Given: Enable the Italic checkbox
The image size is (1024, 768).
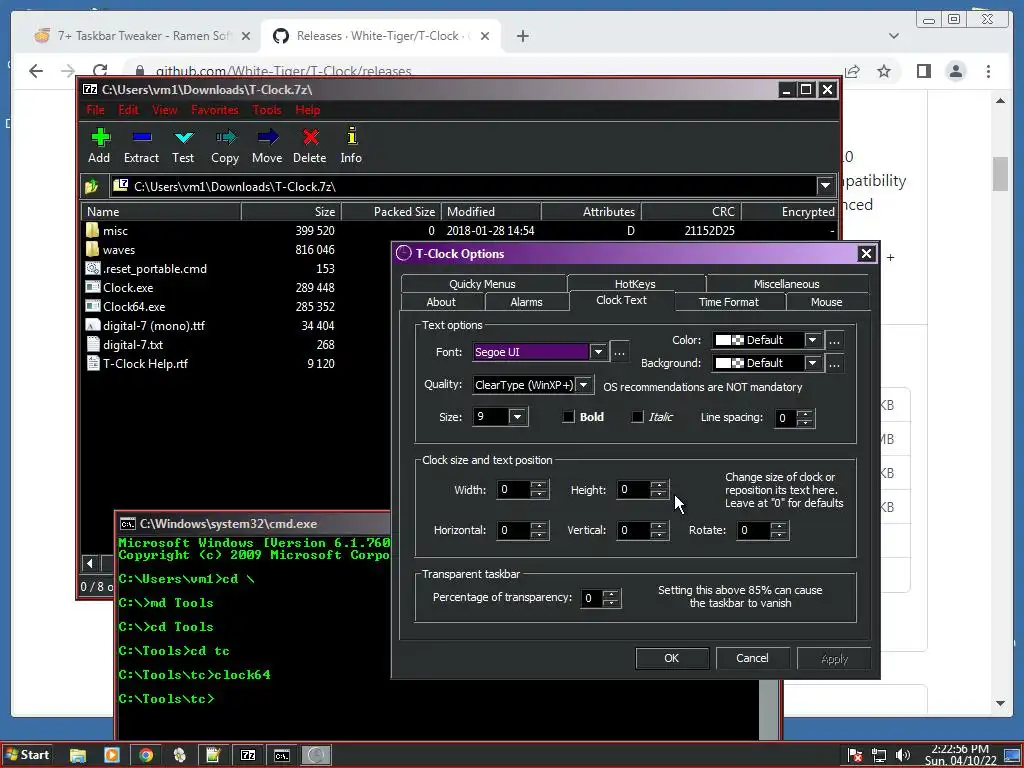Looking at the screenshot, I should [637, 417].
